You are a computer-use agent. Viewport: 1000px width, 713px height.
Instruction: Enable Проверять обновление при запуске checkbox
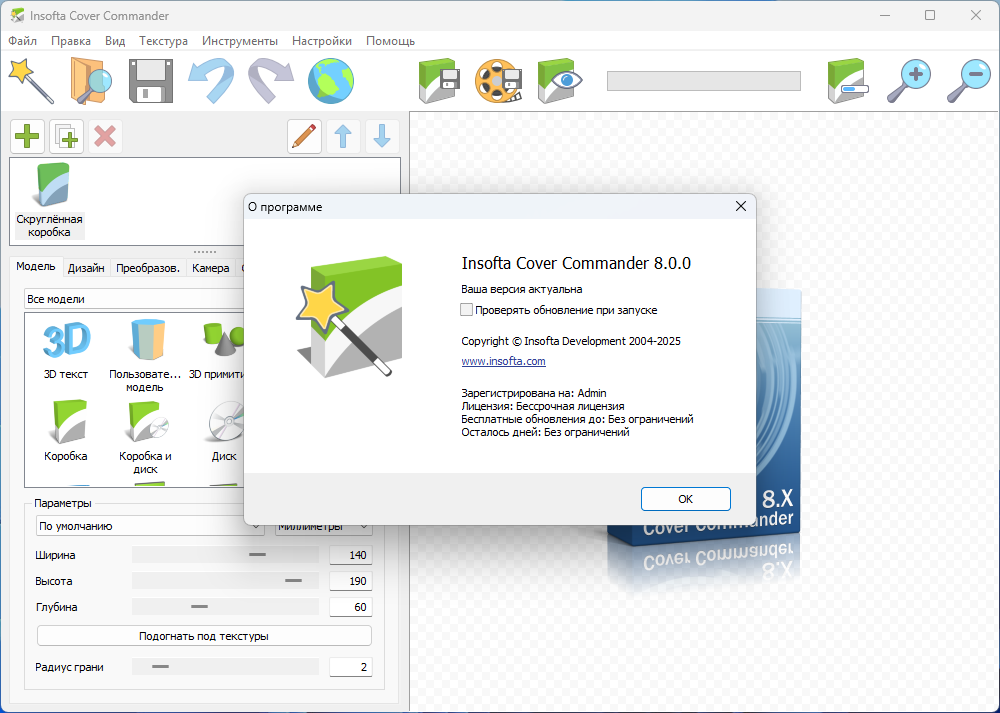(466, 310)
